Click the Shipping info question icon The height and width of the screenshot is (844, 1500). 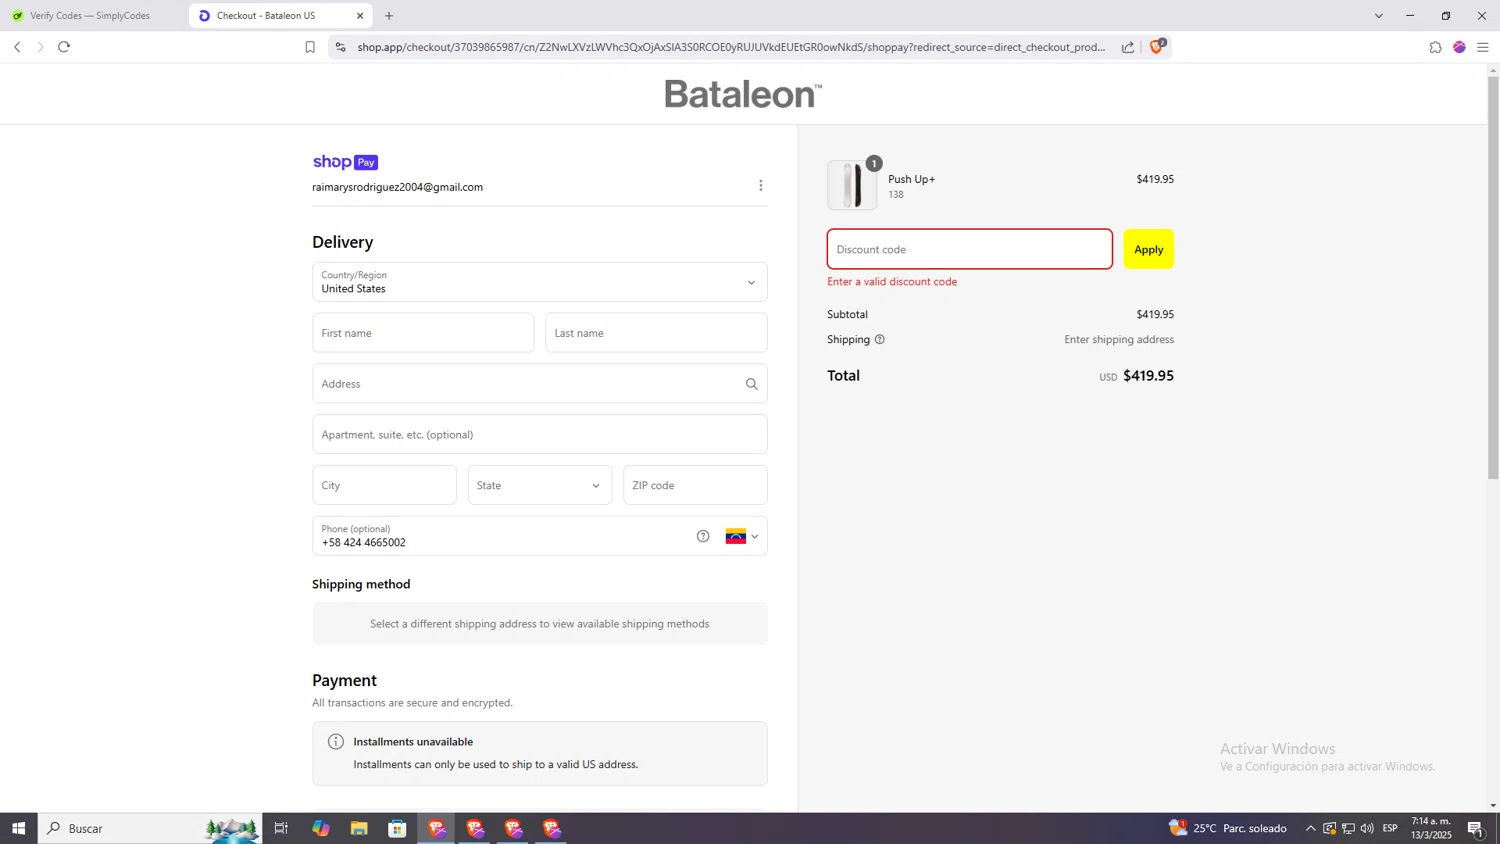(880, 340)
